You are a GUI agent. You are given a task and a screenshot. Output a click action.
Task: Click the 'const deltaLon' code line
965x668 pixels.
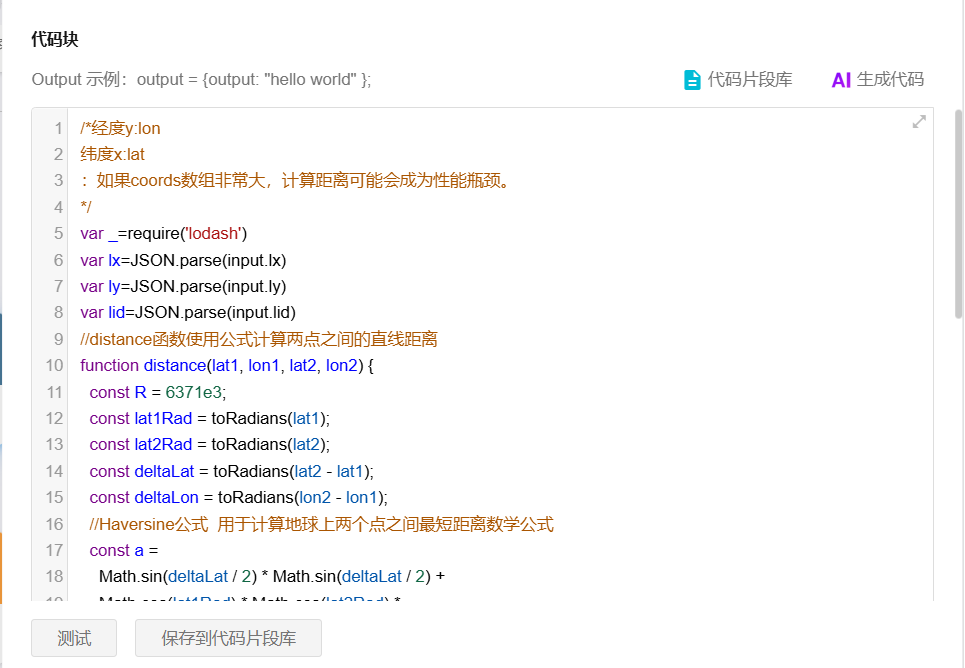(x=238, y=497)
